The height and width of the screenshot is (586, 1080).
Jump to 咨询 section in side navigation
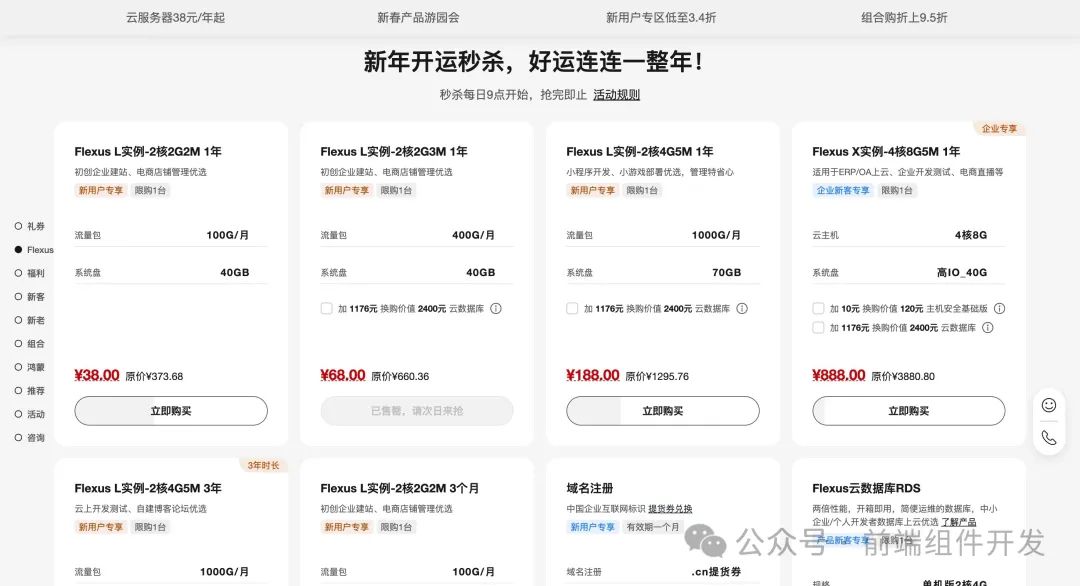30,437
